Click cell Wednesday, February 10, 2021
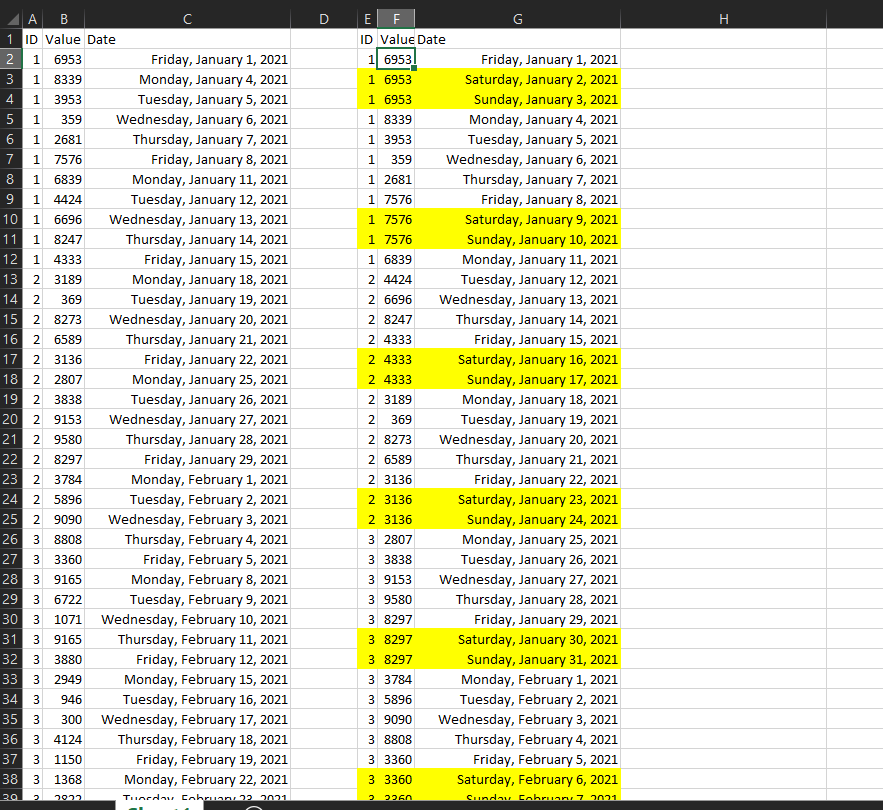883x810 pixels. point(188,619)
